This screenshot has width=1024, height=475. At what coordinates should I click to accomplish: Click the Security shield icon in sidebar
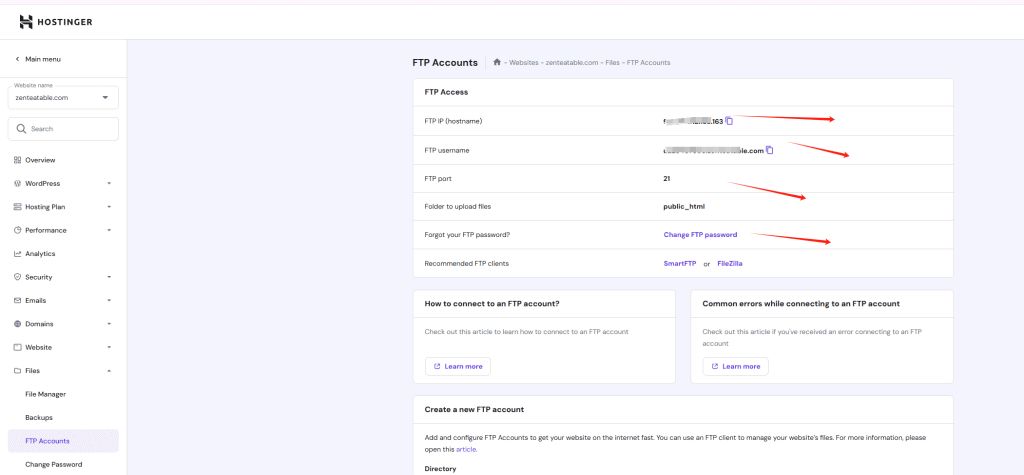tap(17, 277)
